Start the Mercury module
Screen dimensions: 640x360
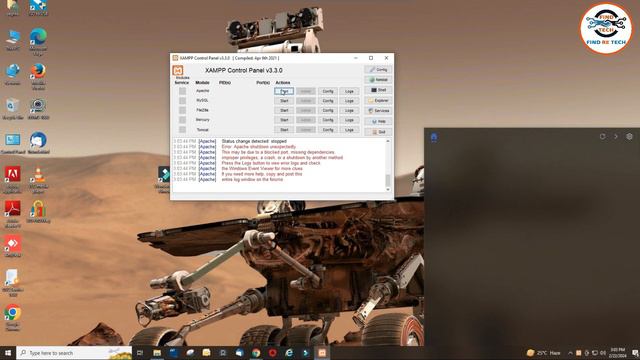pyautogui.click(x=284, y=120)
